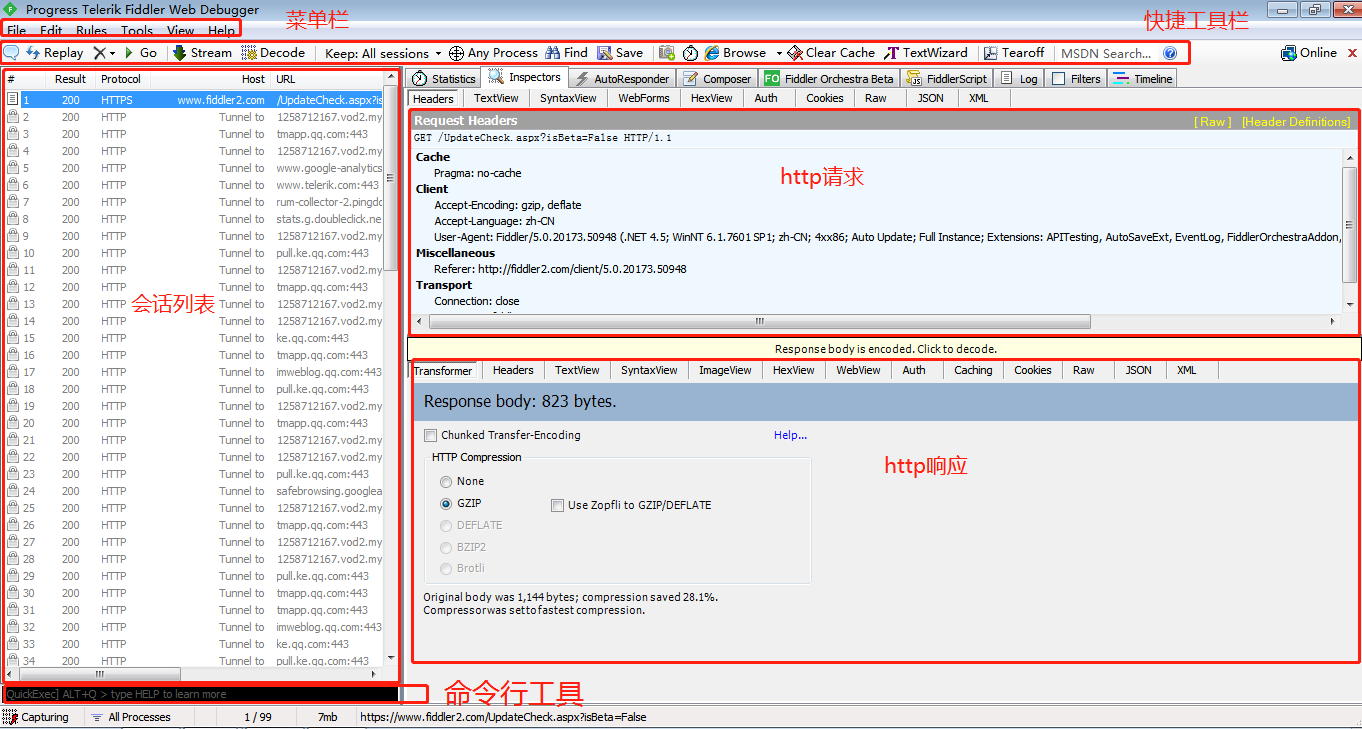Click the [Raw] link in Request Headers
Viewport: 1362px width, 729px height.
1213,121
